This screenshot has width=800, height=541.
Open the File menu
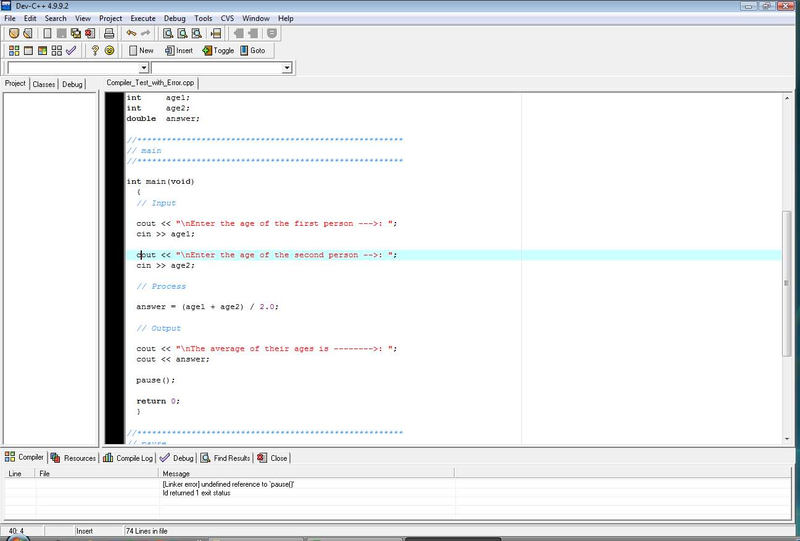(x=10, y=18)
